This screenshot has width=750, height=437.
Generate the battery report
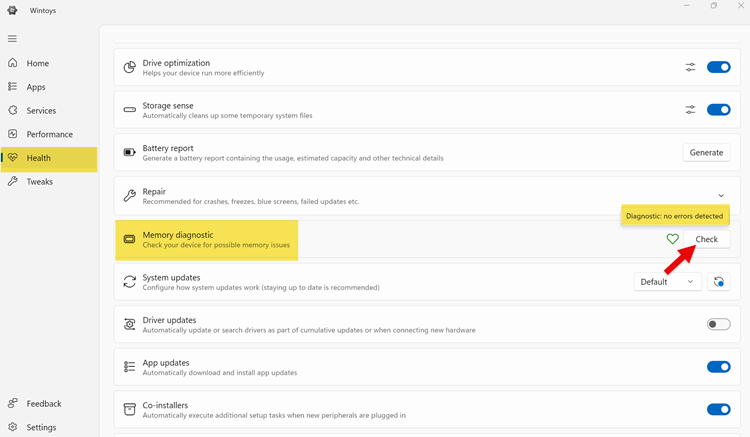click(x=706, y=153)
